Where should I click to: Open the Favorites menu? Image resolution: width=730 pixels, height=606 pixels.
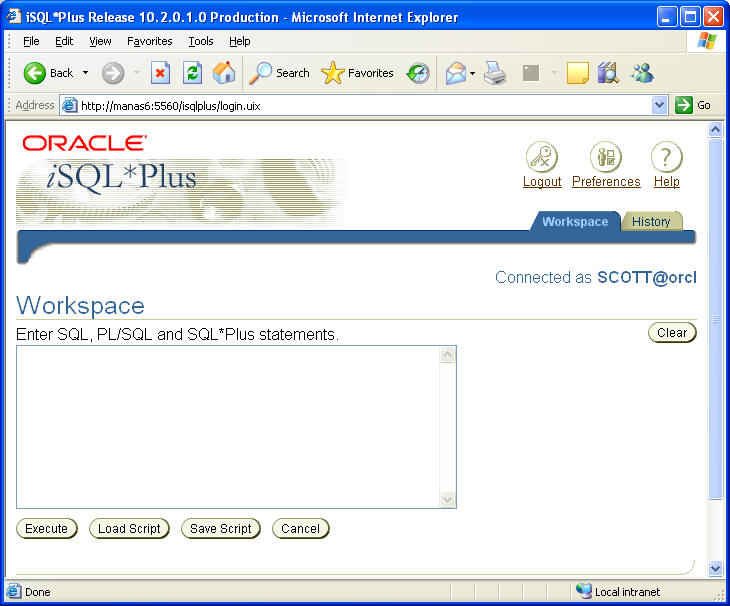tap(149, 41)
